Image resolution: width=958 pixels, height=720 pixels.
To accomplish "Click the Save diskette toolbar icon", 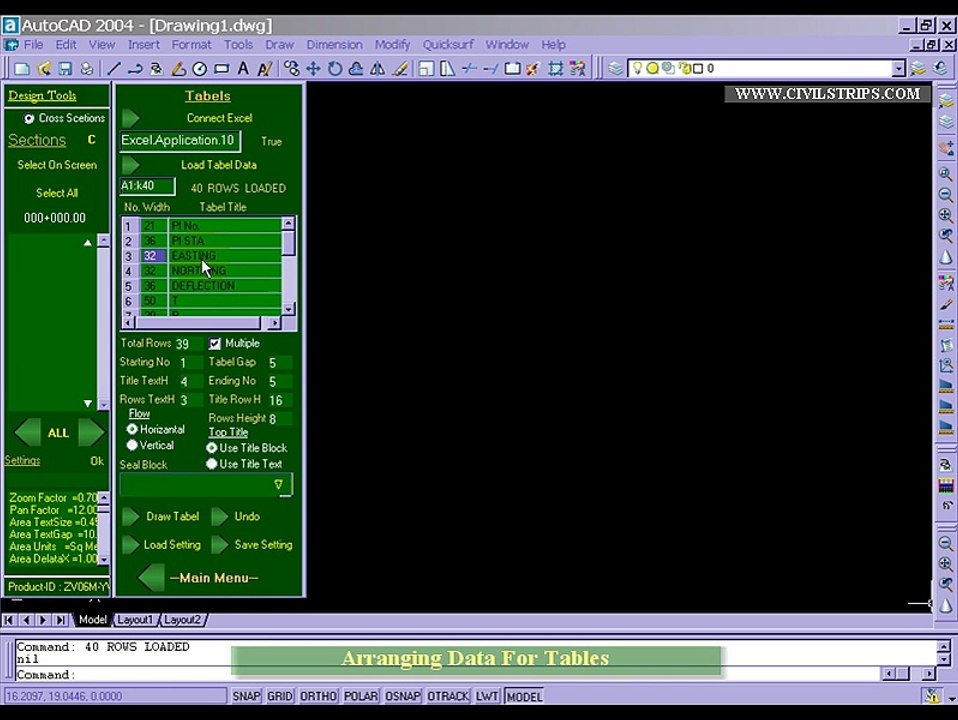I will [x=65, y=68].
